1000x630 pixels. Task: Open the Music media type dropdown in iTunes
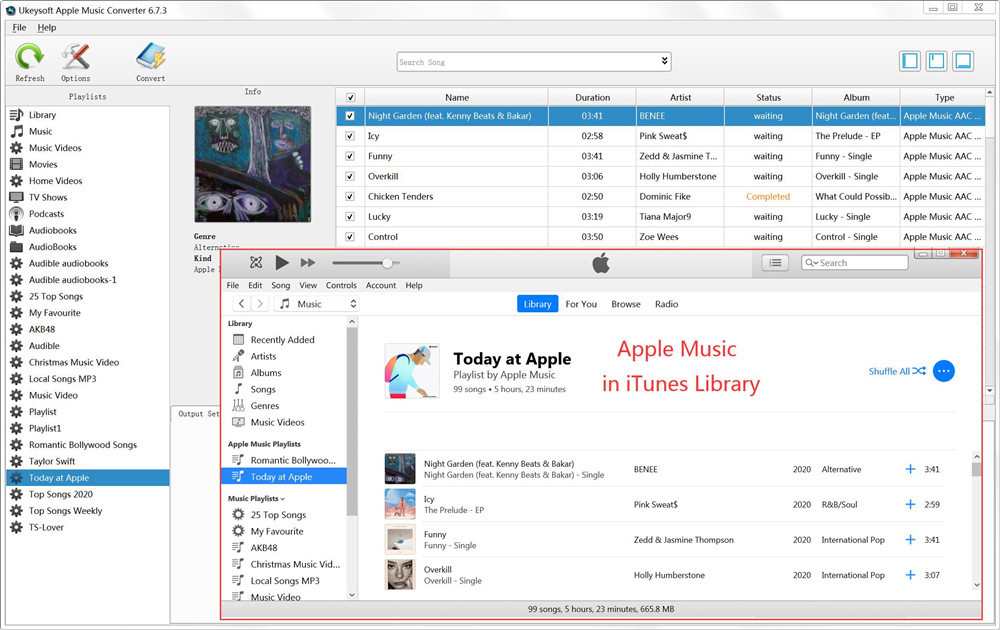[x=317, y=304]
